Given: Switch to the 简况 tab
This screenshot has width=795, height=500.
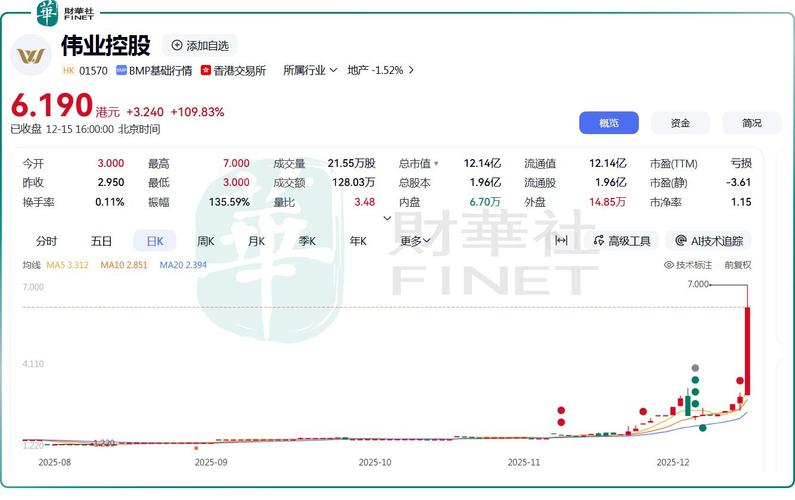Looking at the screenshot, I should 751,123.
